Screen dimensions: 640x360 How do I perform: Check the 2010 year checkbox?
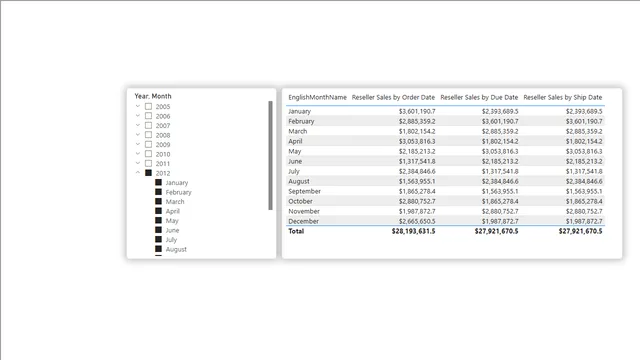click(149, 154)
